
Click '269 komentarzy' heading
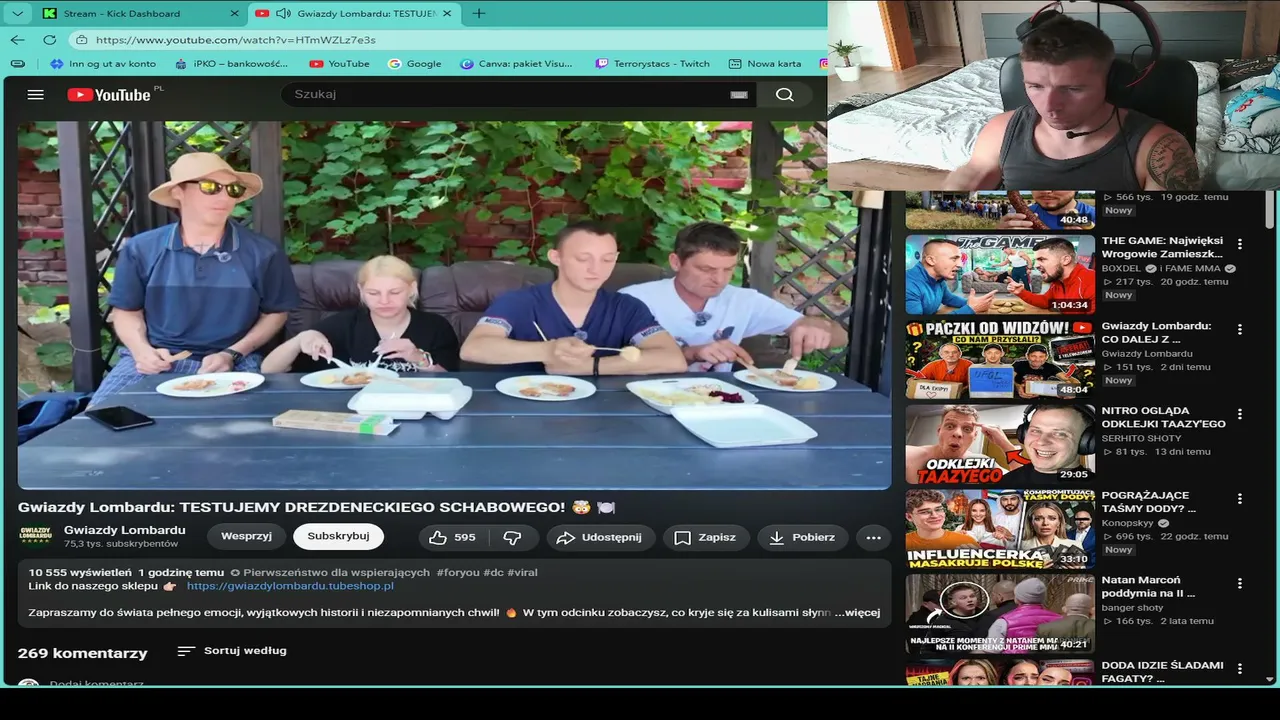point(83,653)
